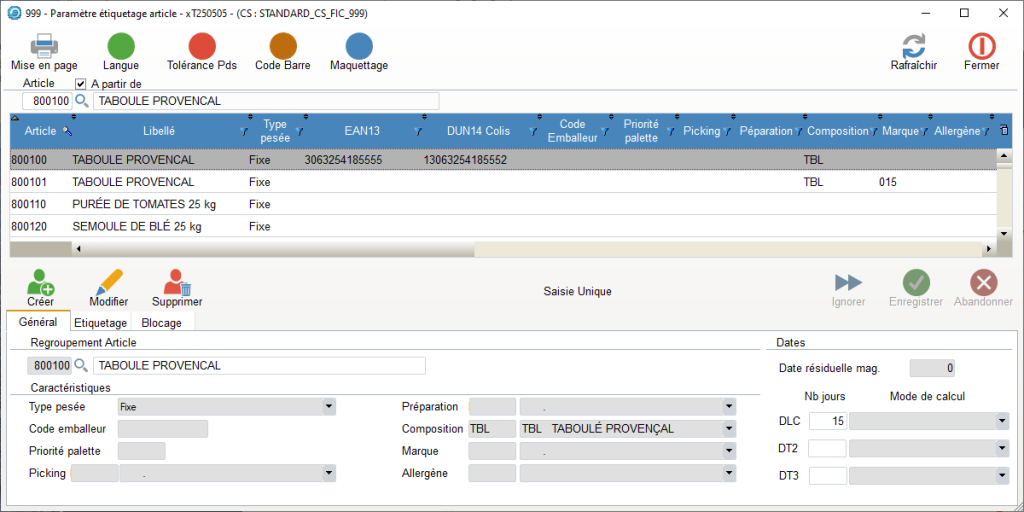Expand the DLC Mode de calcul dropdown
Image resolution: width=1024 pixels, height=512 pixels.
(x=1002, y=422)
